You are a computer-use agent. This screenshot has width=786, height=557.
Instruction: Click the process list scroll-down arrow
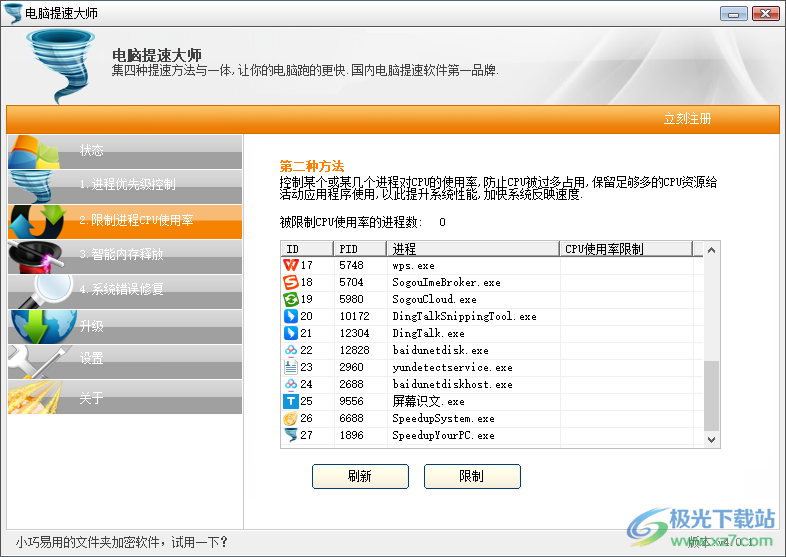pyautogui.click(x=711, y=438)
